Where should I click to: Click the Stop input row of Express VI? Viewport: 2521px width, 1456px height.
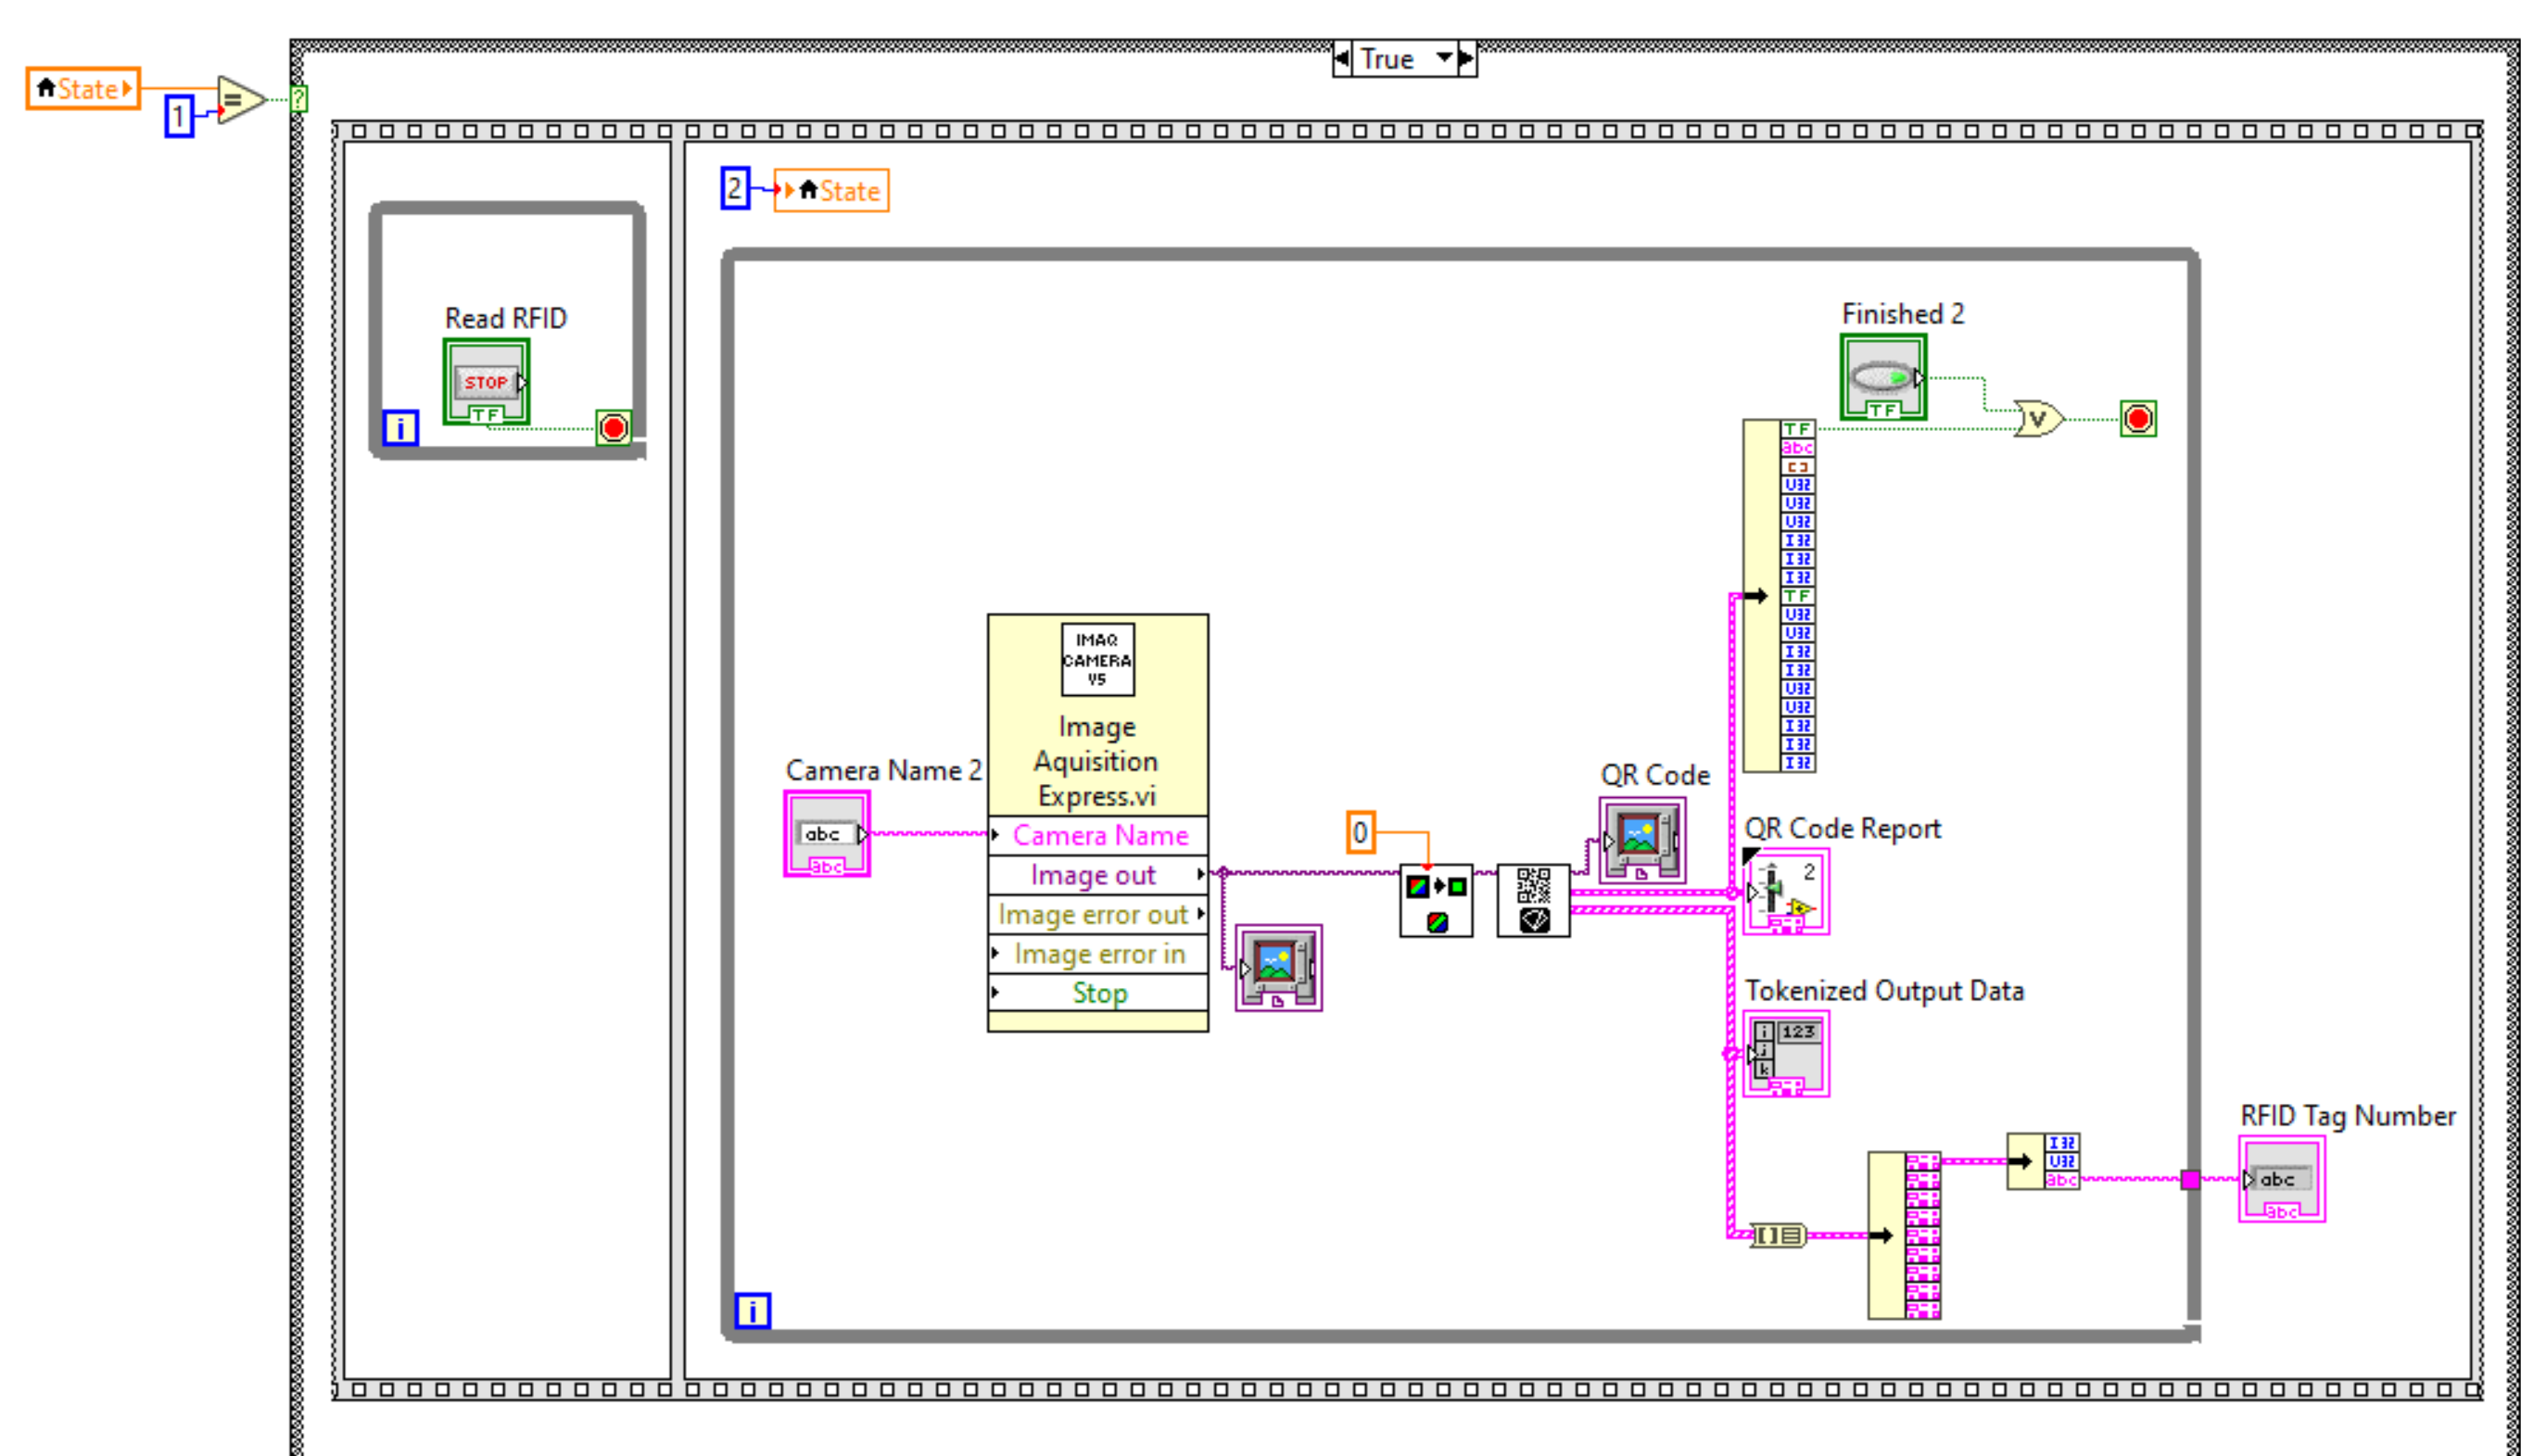click(1098, 993)
